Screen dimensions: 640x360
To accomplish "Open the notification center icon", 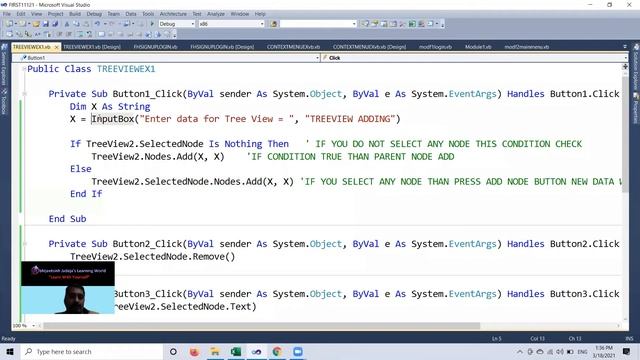I will click(626, 351).
